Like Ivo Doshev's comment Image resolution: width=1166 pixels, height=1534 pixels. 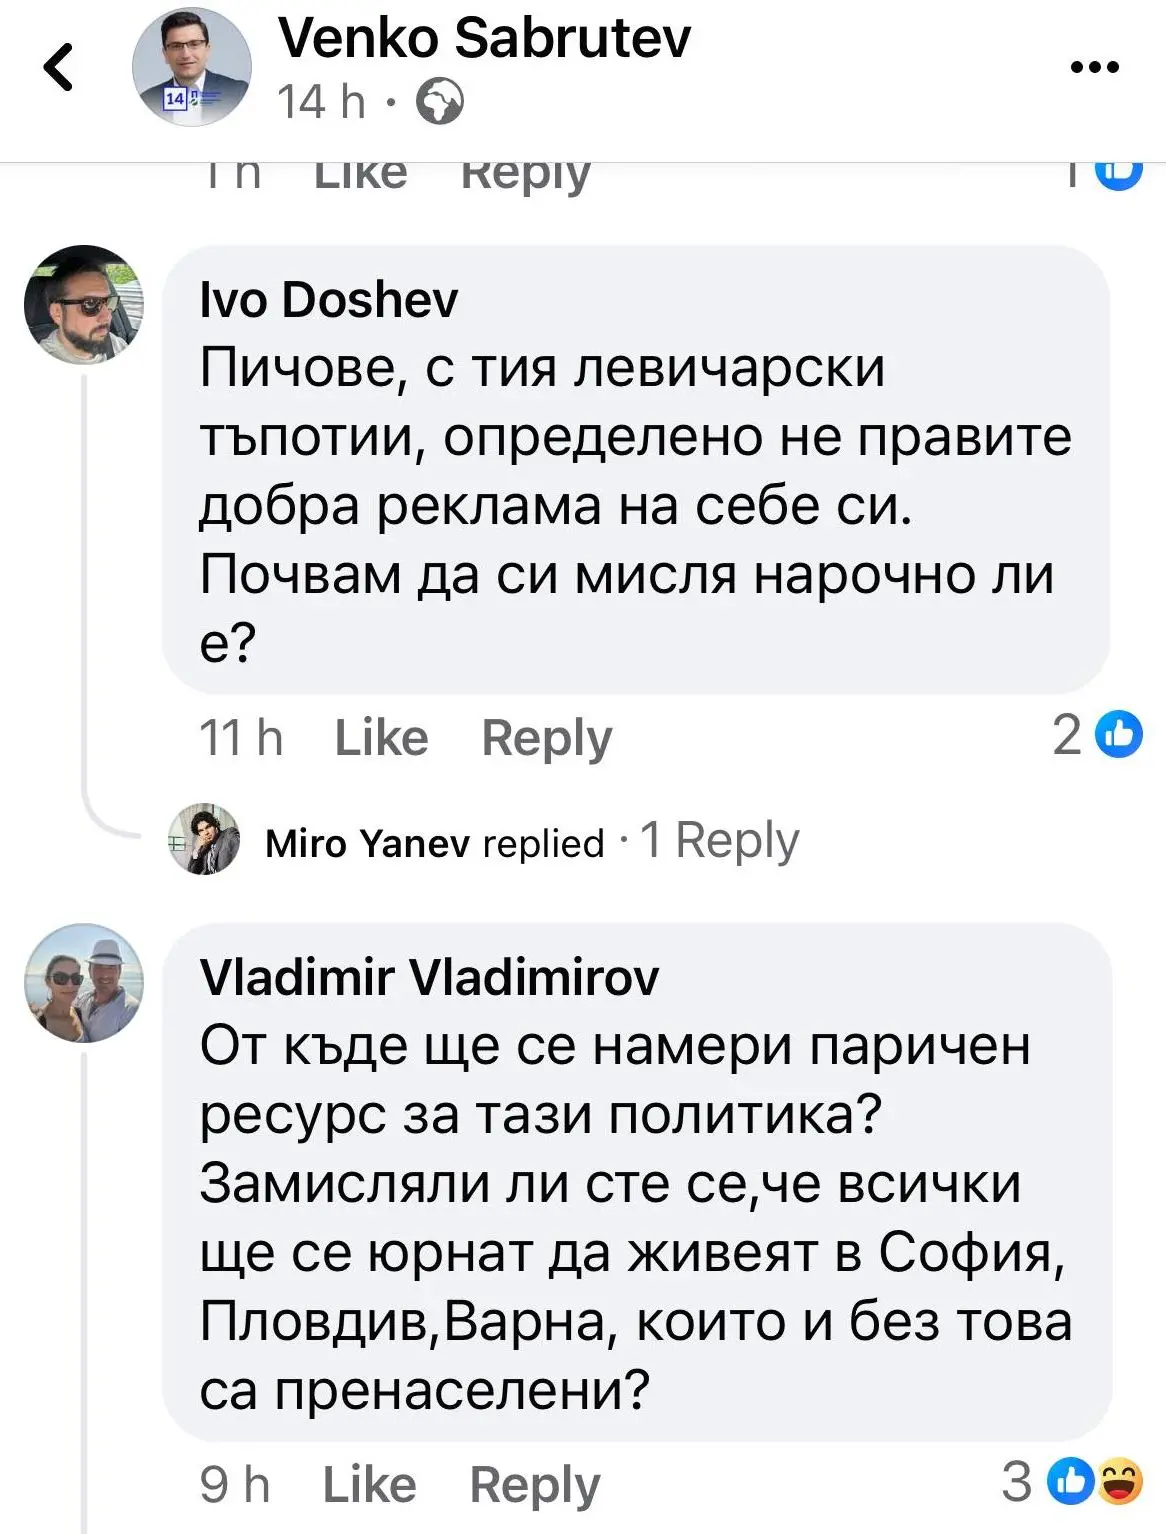pos(381,738)
